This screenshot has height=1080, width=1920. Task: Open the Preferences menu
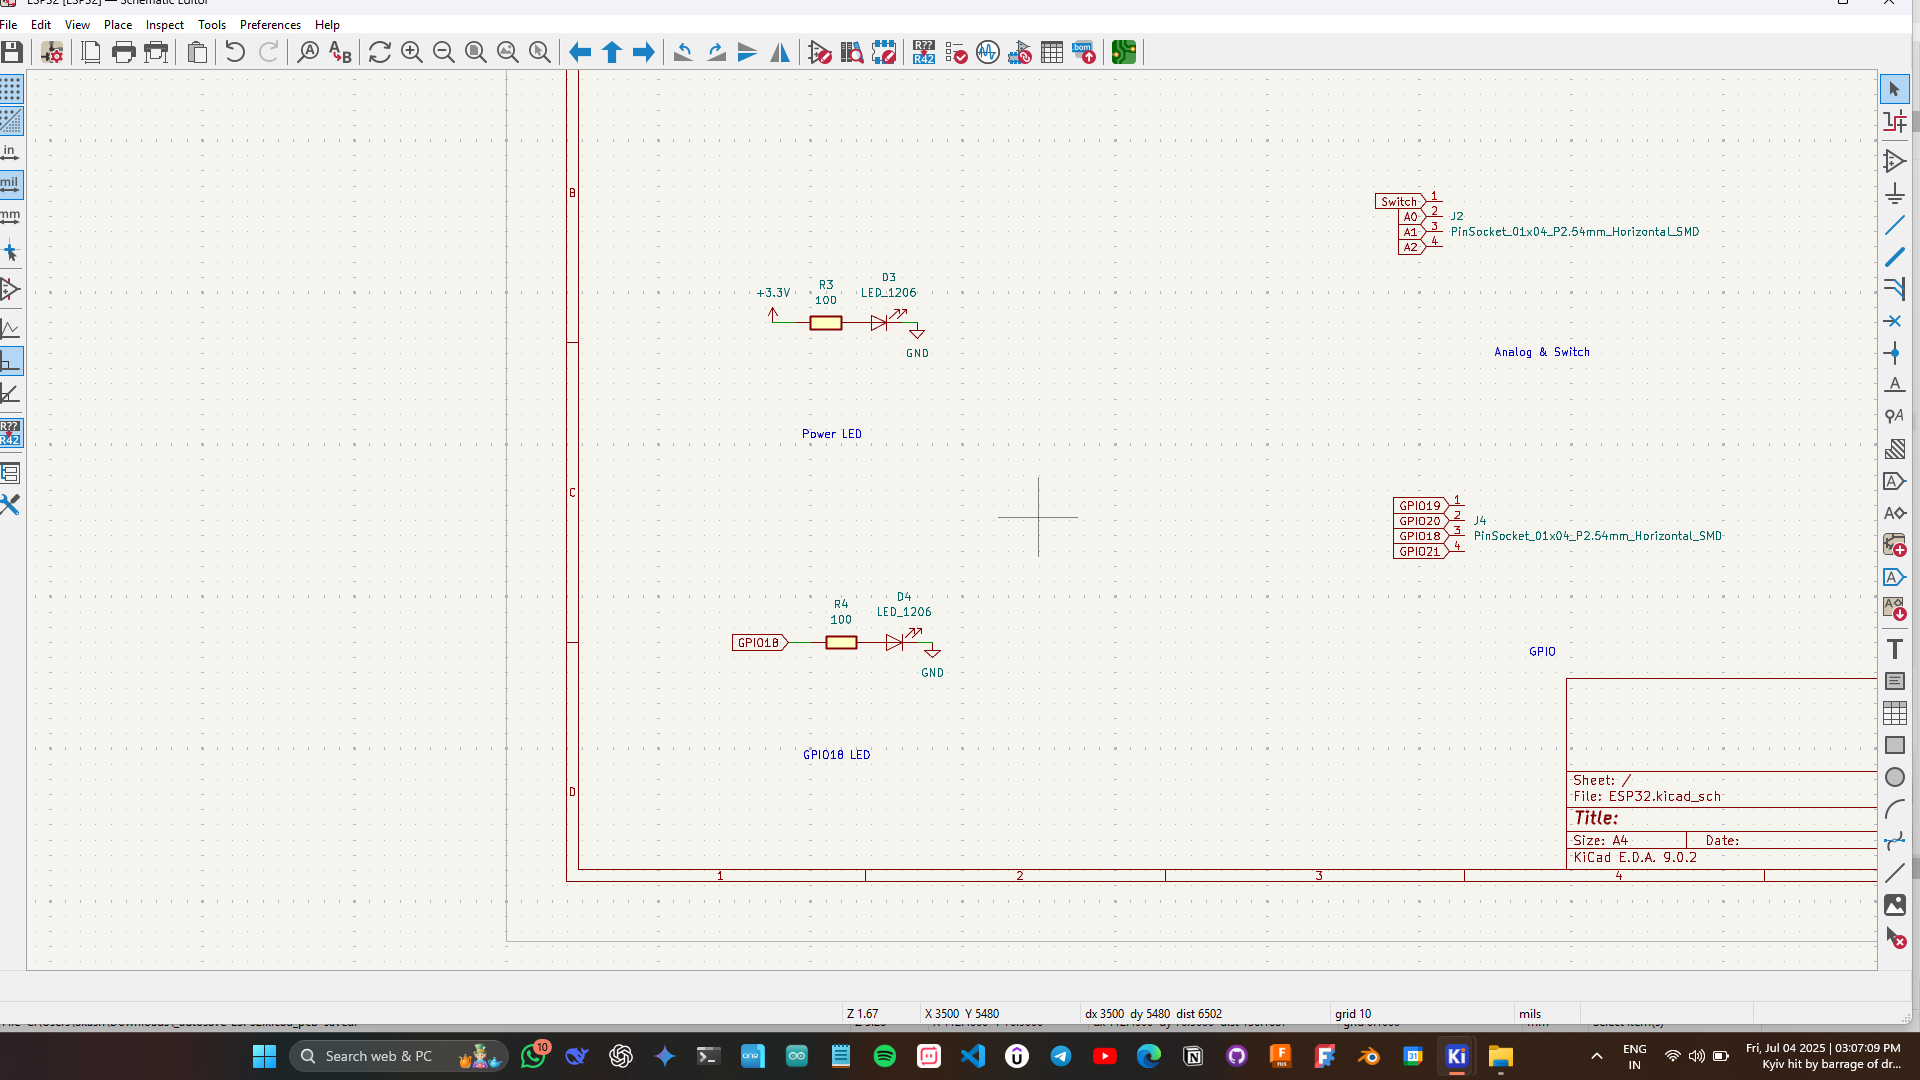point(270,25)
